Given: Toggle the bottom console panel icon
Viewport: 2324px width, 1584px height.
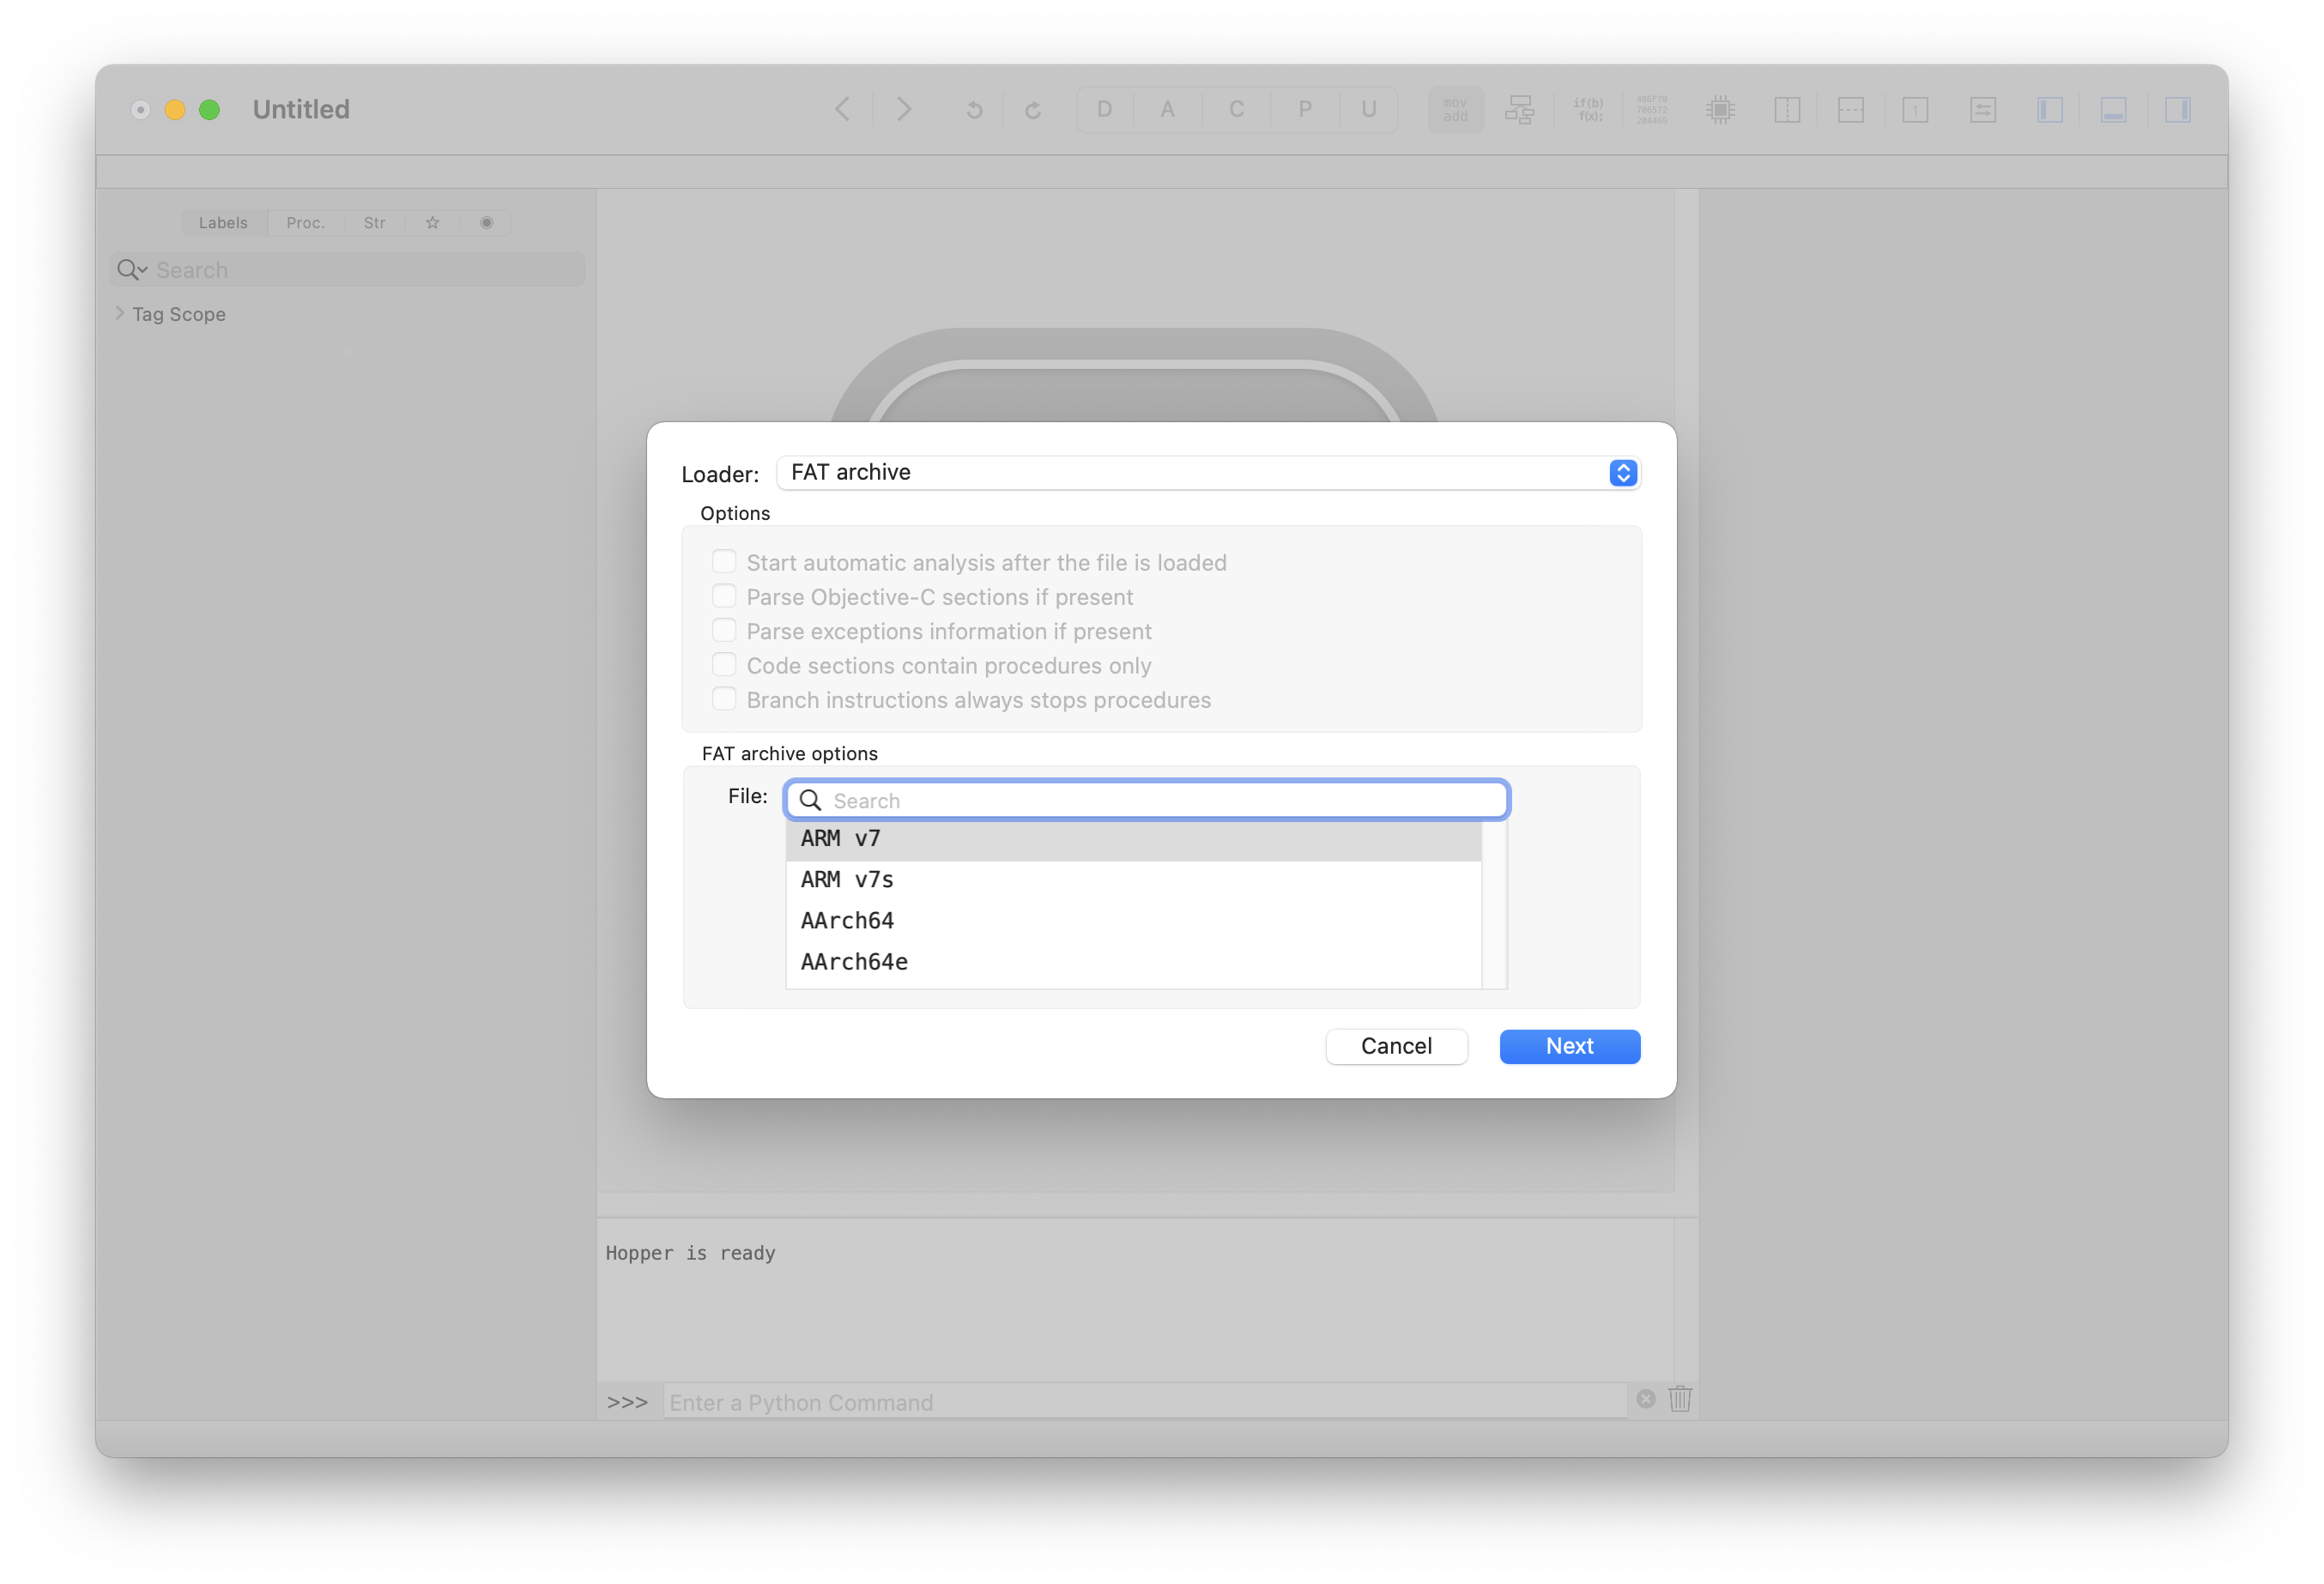Looking at the screenshot, I should [2113, 110].
